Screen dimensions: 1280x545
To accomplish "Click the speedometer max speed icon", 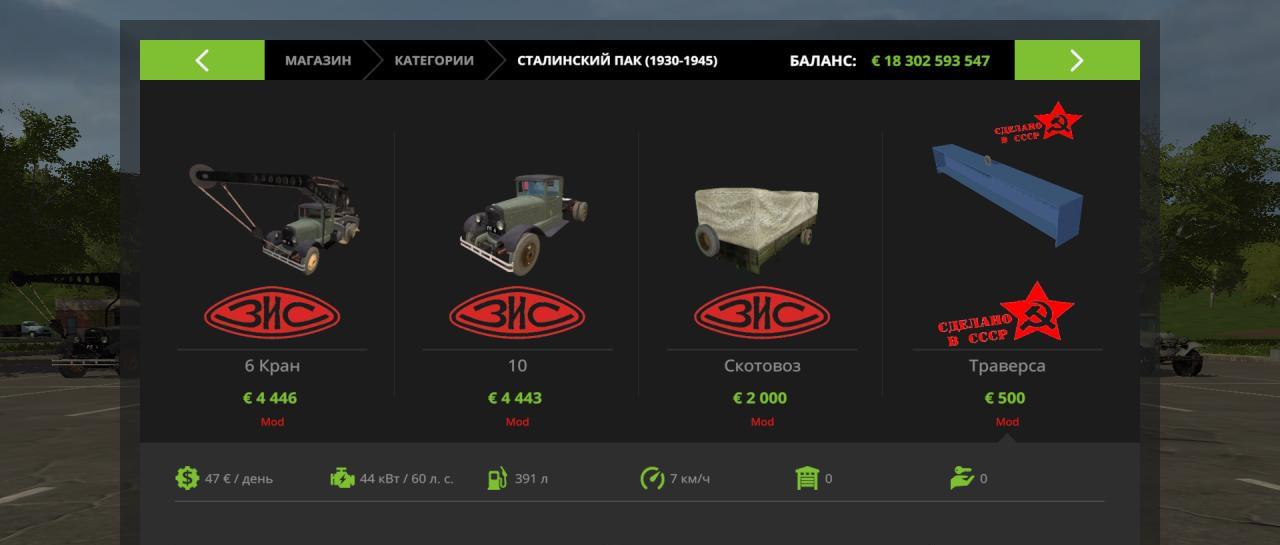I will [652, 478].
